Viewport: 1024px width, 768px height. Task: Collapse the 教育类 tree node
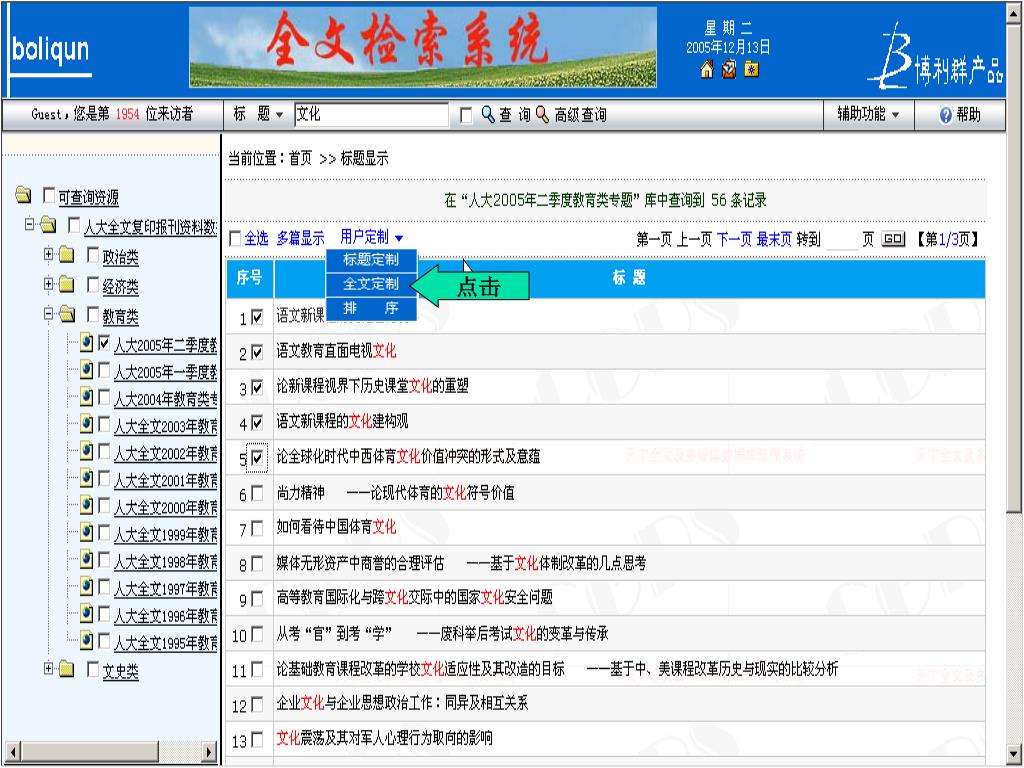48,313
